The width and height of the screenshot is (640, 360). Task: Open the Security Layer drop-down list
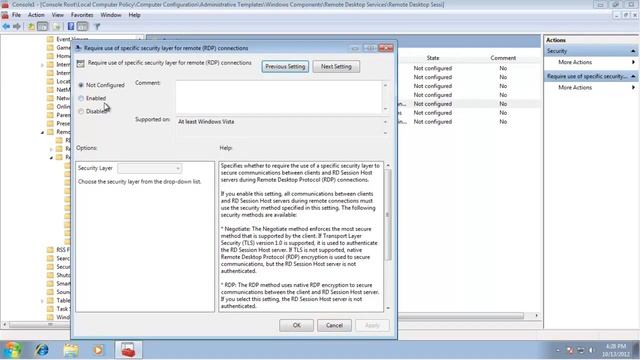point(149,168)
